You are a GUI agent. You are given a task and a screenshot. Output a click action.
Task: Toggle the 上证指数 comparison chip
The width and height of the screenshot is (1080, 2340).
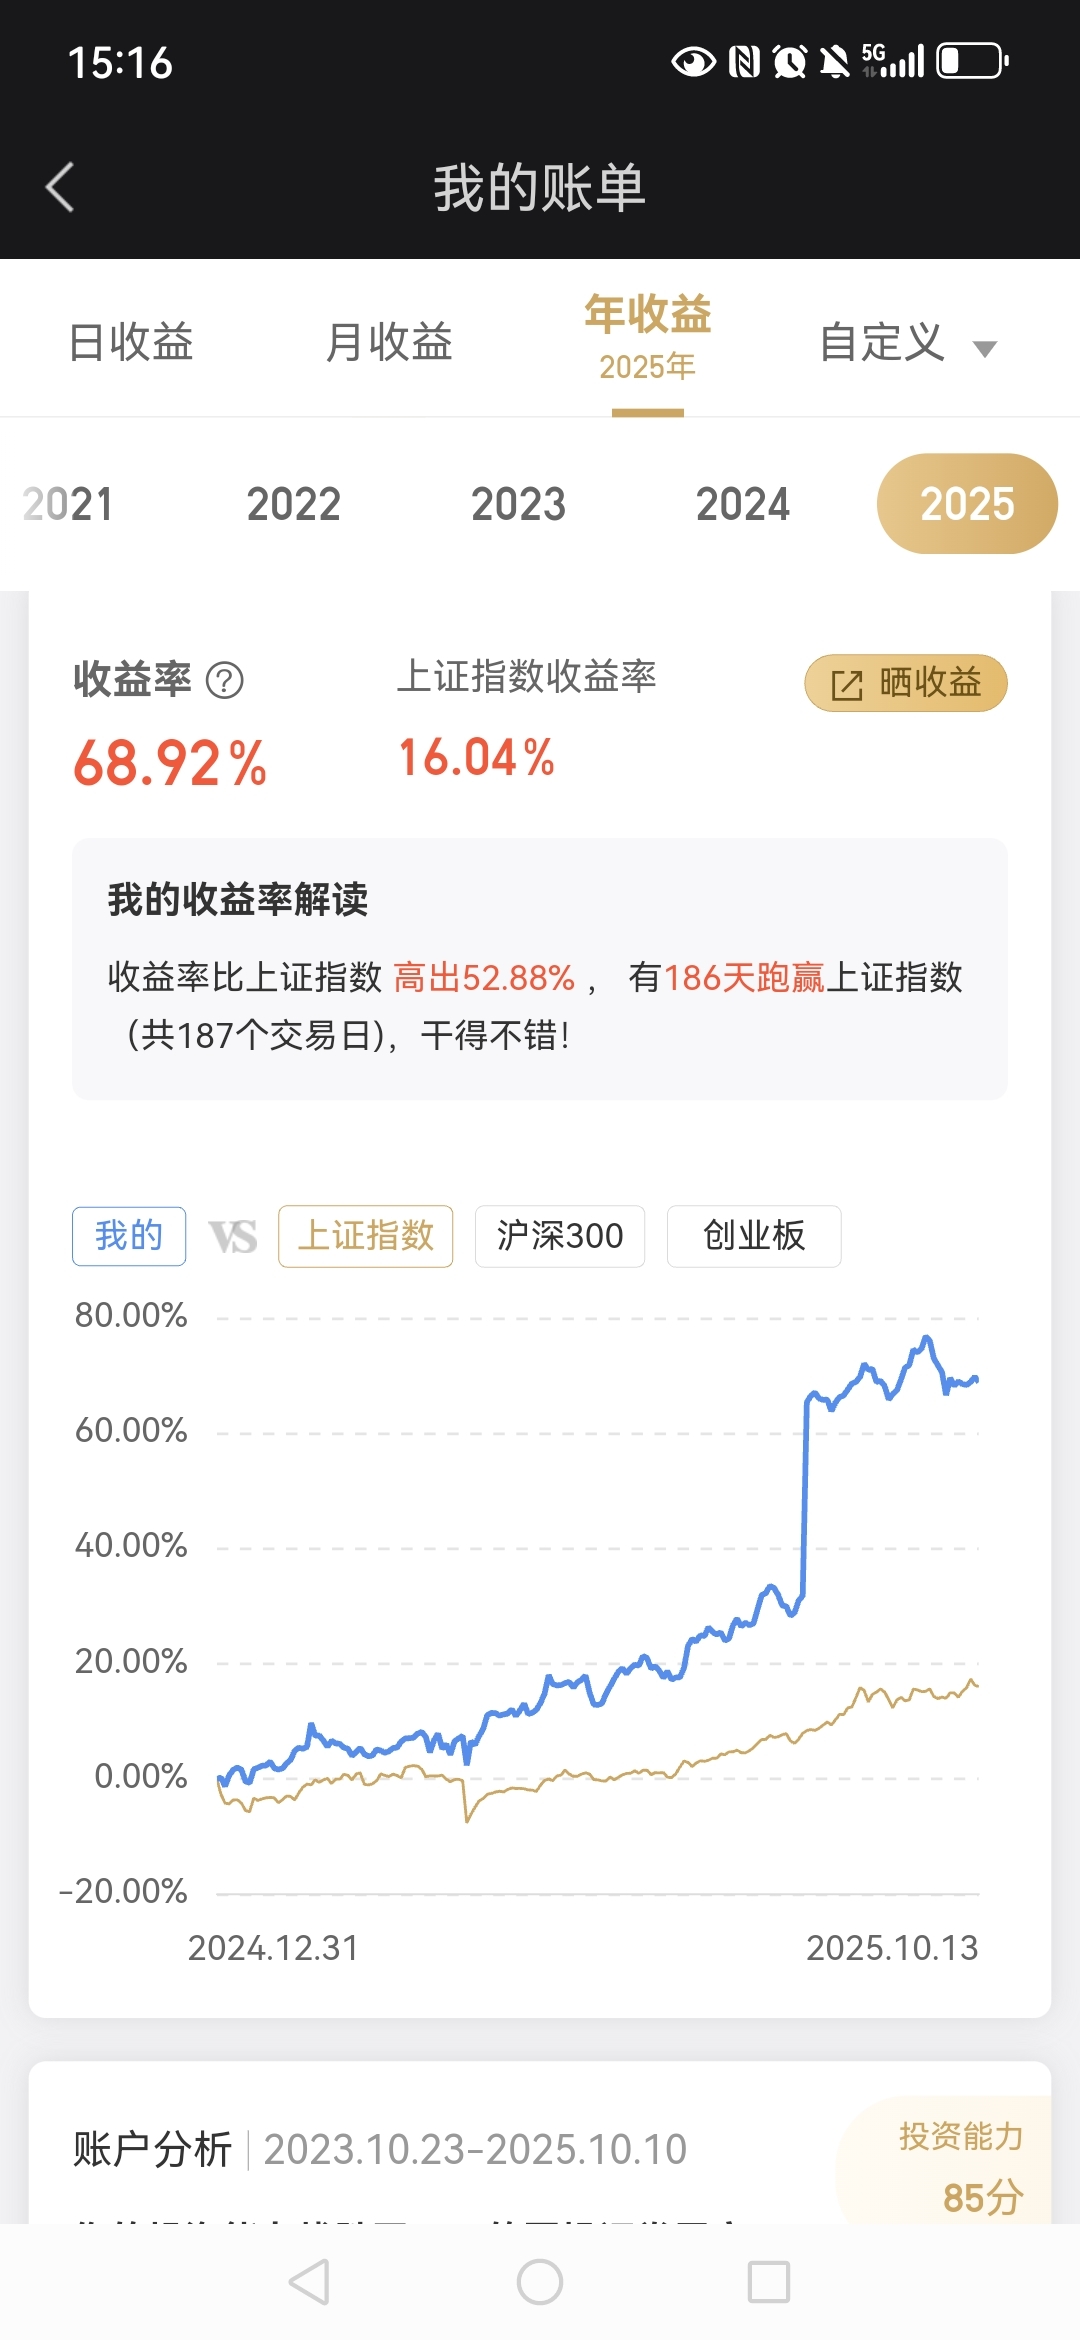point(366,1236)
